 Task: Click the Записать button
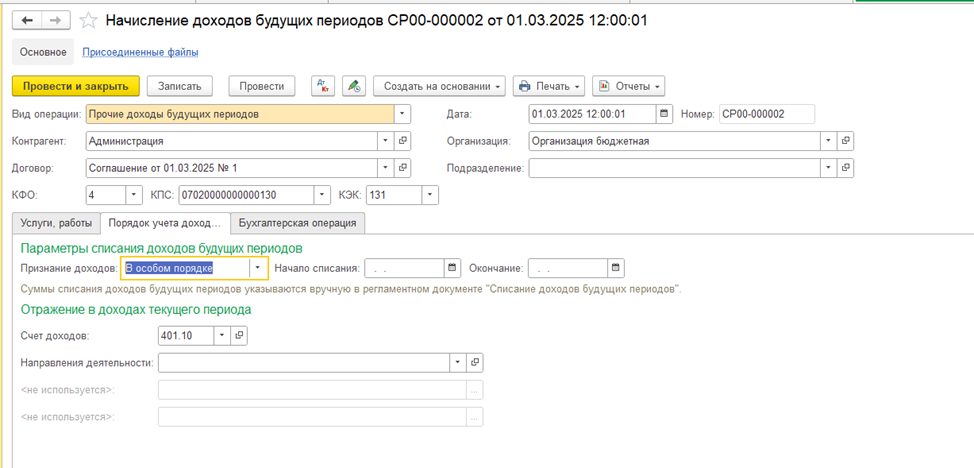coord(180,86)
